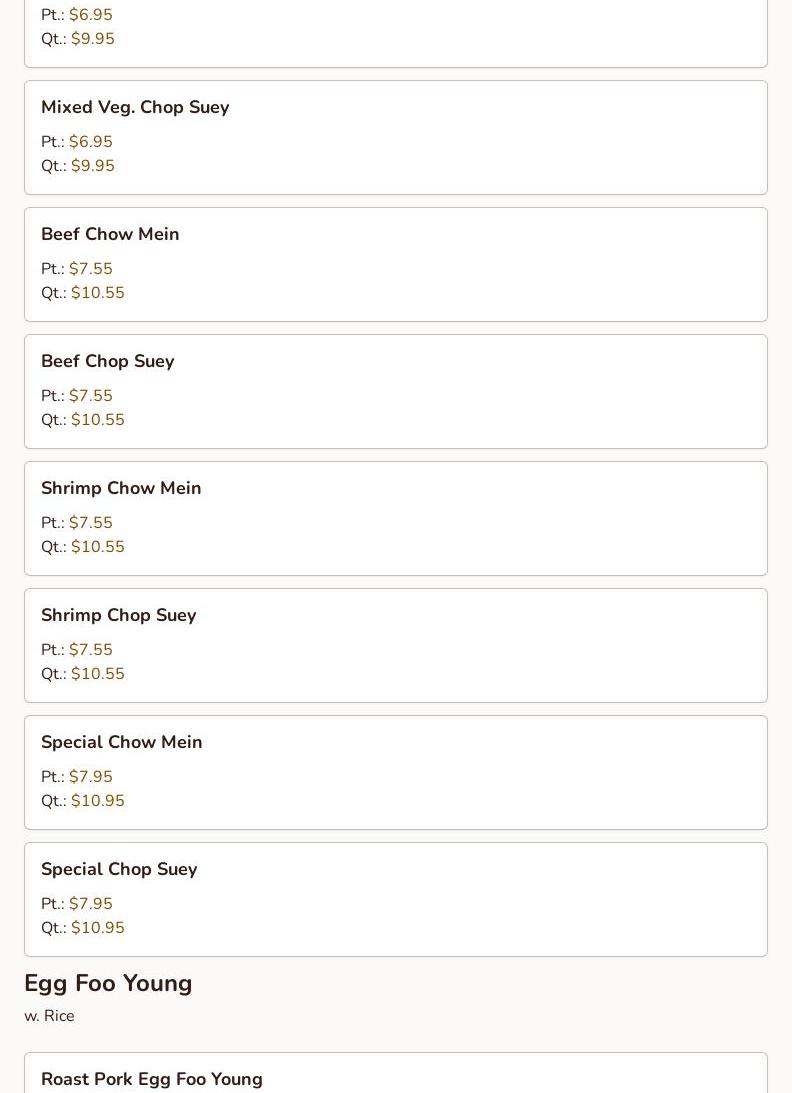Pick the Beef Chow Mein pint price
792x1093 pixels.
[x=90, y=269]
